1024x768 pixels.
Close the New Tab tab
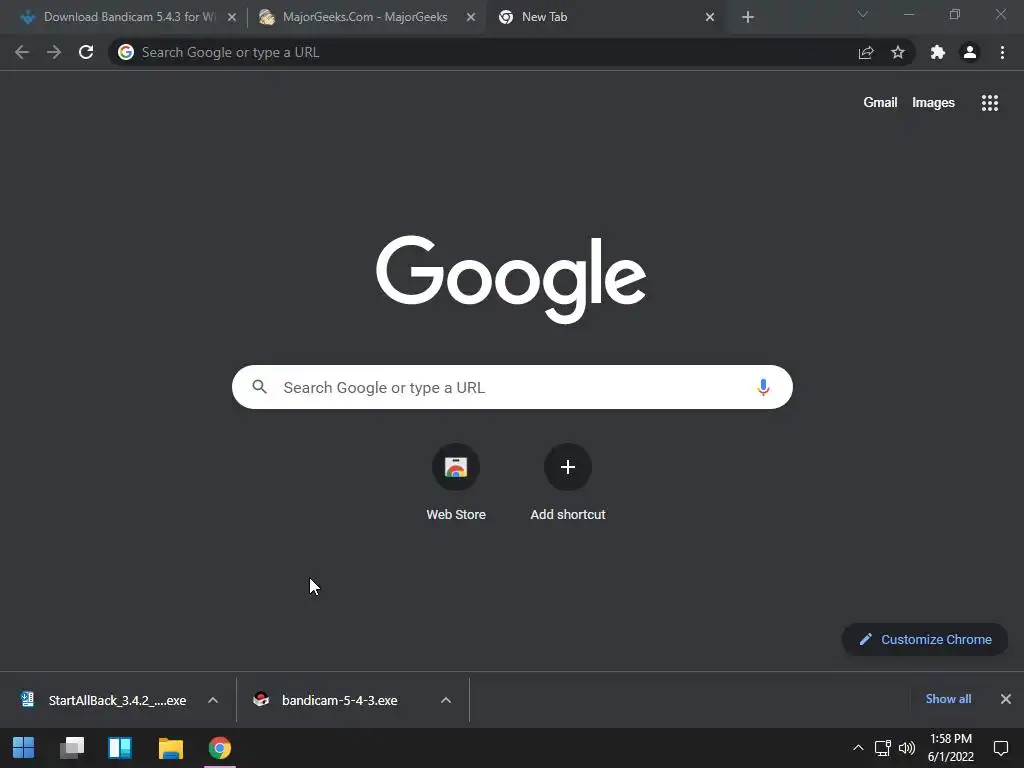pyautogui.click(x=710, y=18)
